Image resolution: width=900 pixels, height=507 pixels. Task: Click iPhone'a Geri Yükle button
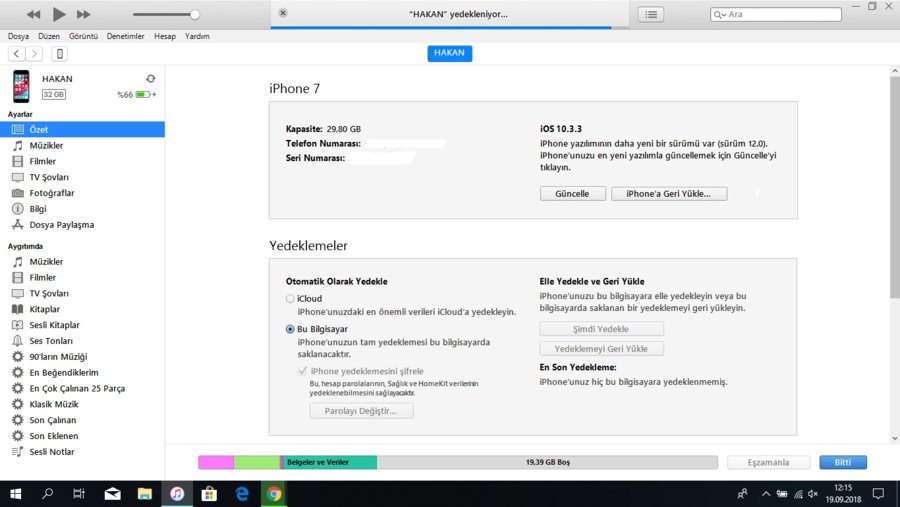pyautogui.click(x=669, y=194)
